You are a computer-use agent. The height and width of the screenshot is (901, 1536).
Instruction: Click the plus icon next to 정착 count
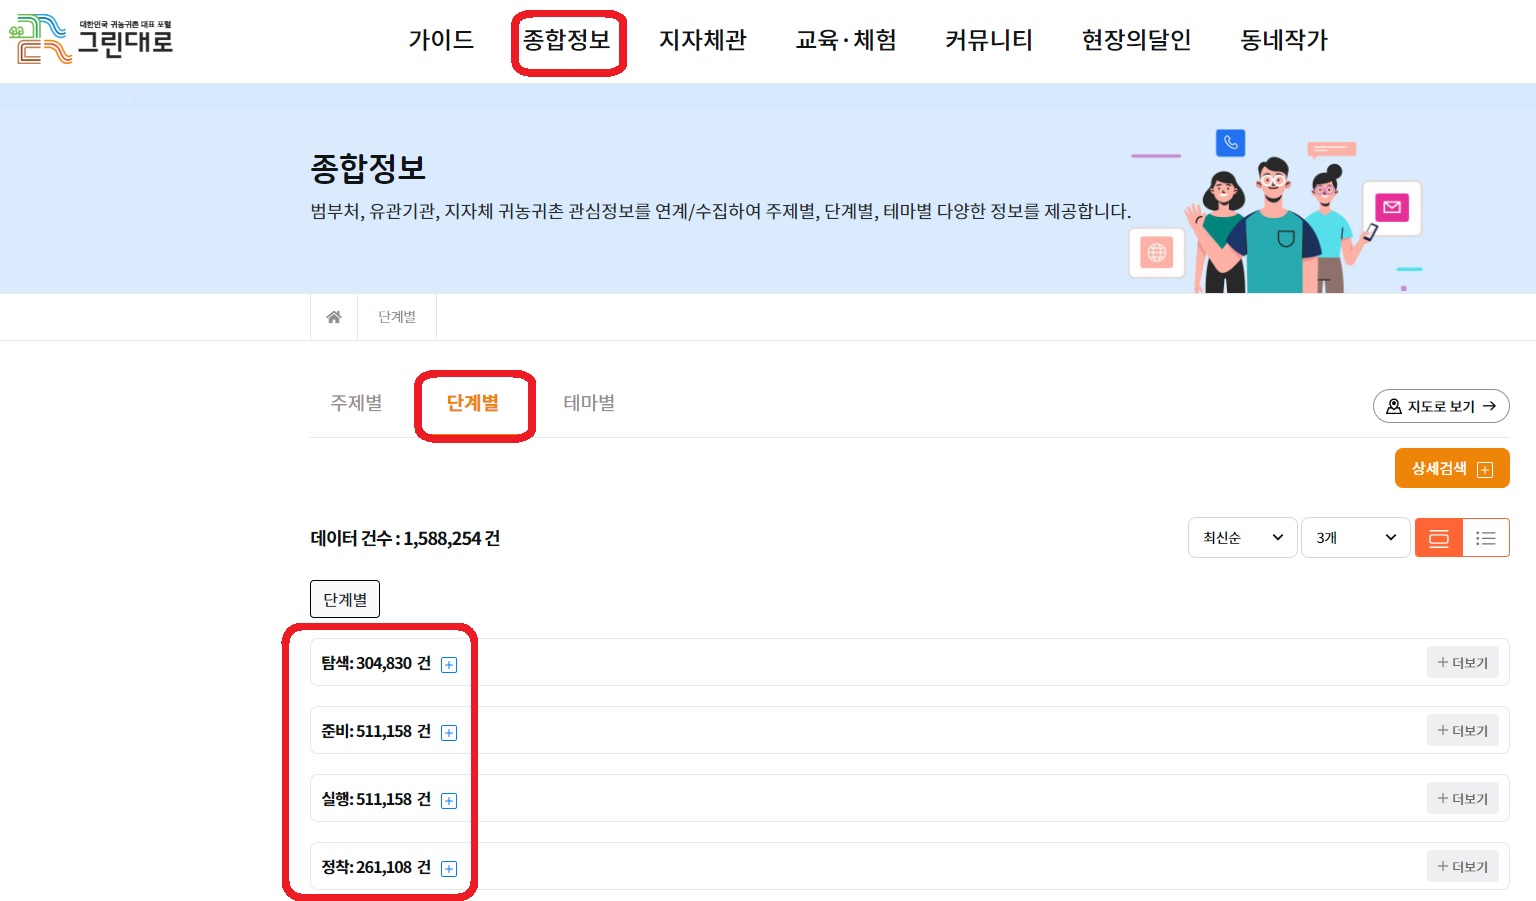(449, 868)
